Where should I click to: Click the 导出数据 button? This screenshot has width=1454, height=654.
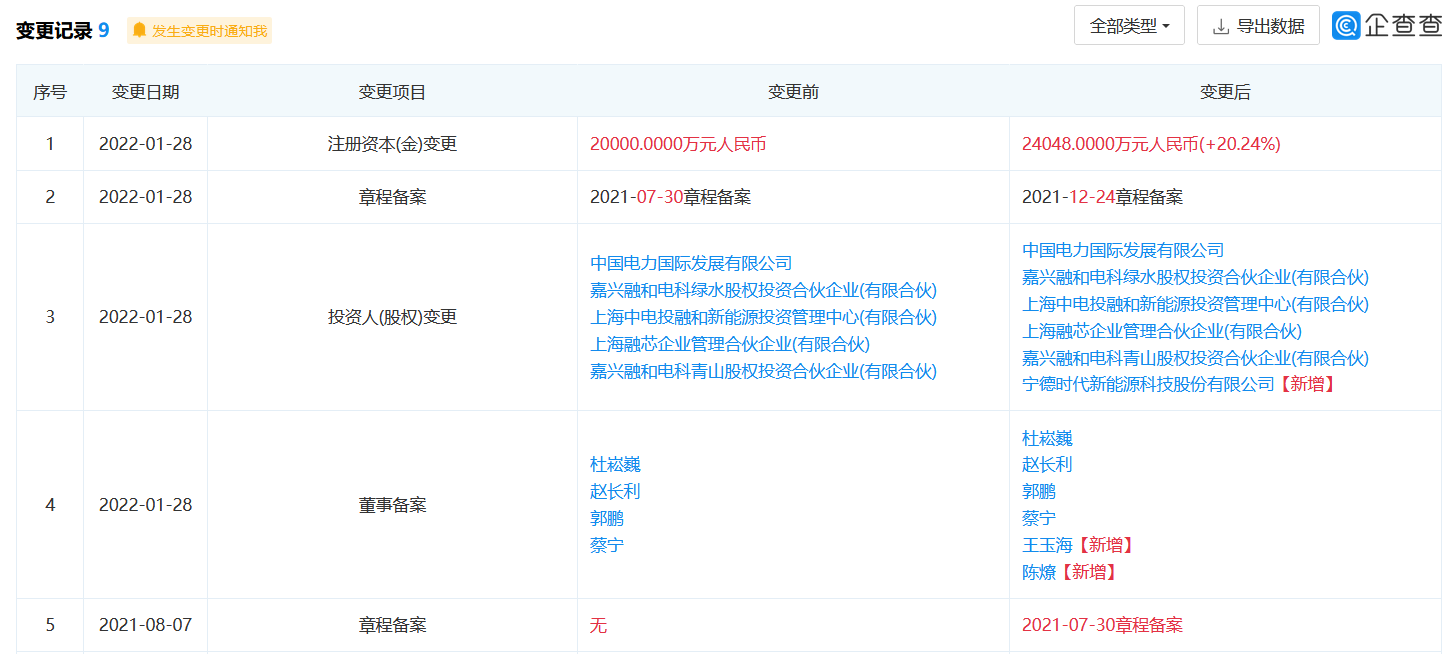point(1258,26)
